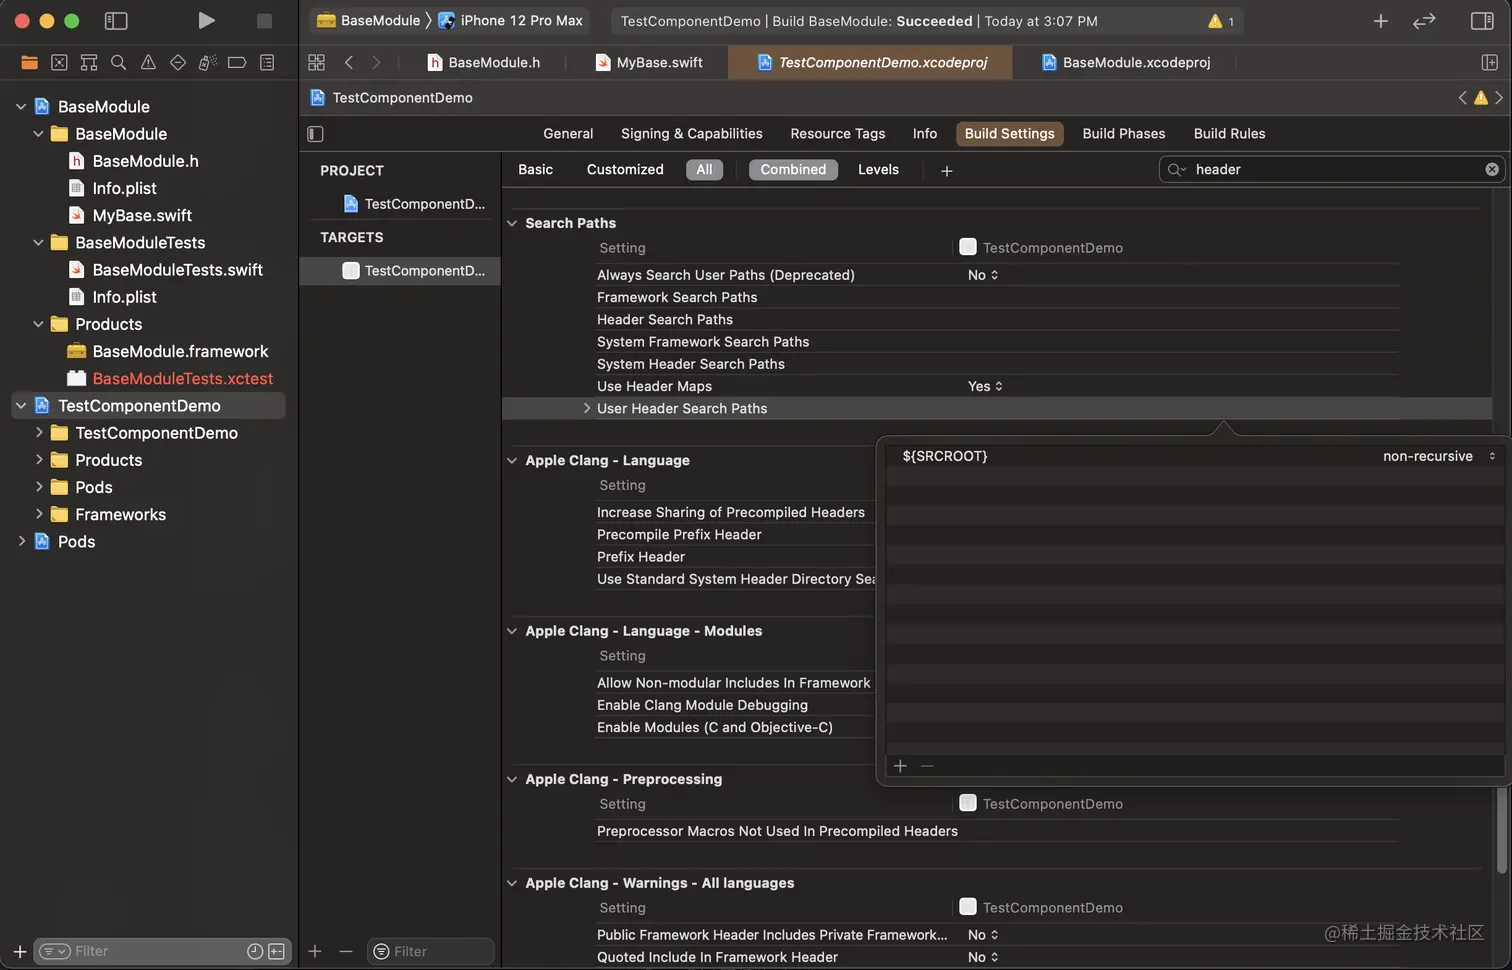Hide the project and targets list
1512x970 pixels.
click(315, 133)
